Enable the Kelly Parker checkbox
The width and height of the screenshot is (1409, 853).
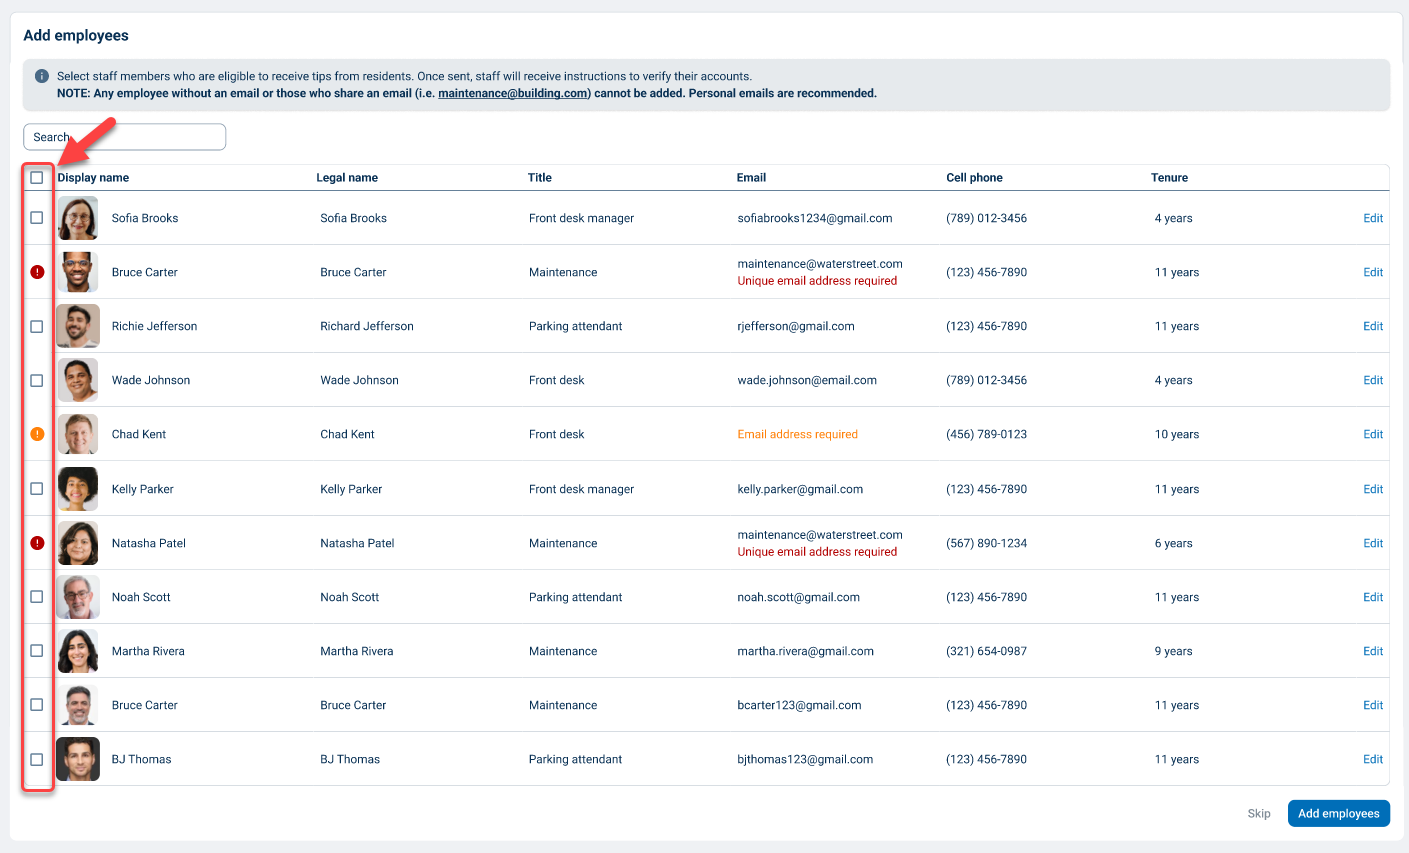tap(37, 489)
